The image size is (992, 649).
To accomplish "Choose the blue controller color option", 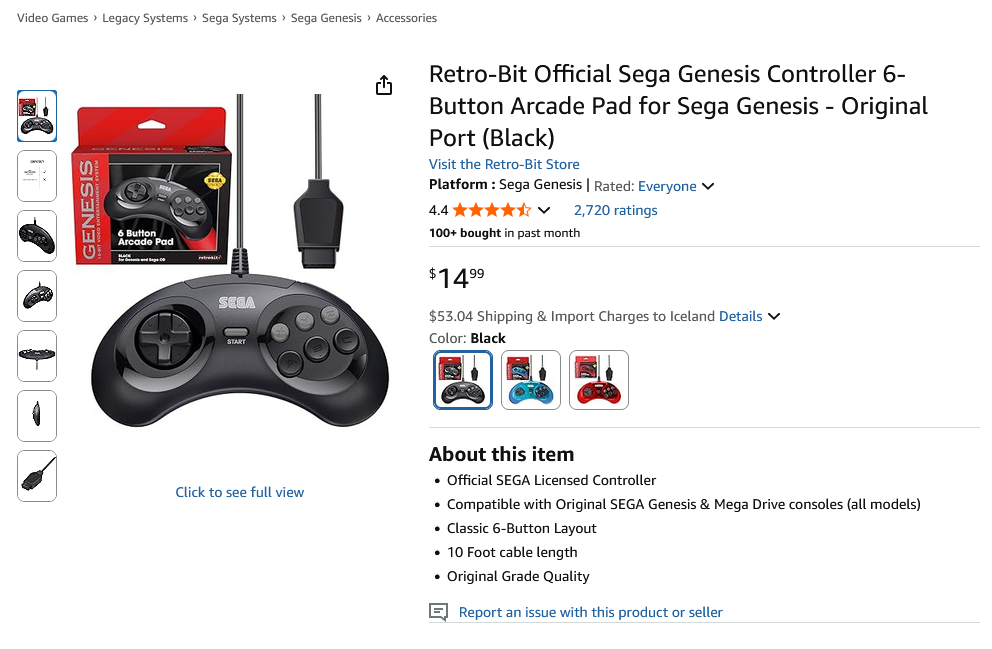I will [x=531, y=380].
